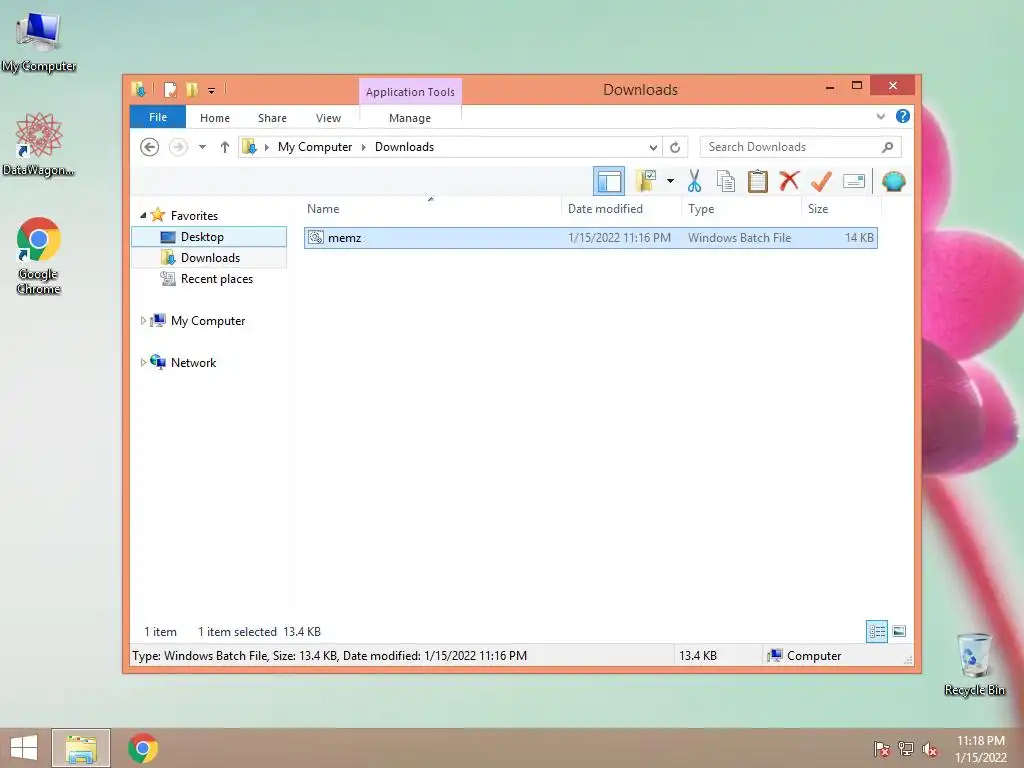
Task: Open Explorer Help question mark
Action: [903, 116]
